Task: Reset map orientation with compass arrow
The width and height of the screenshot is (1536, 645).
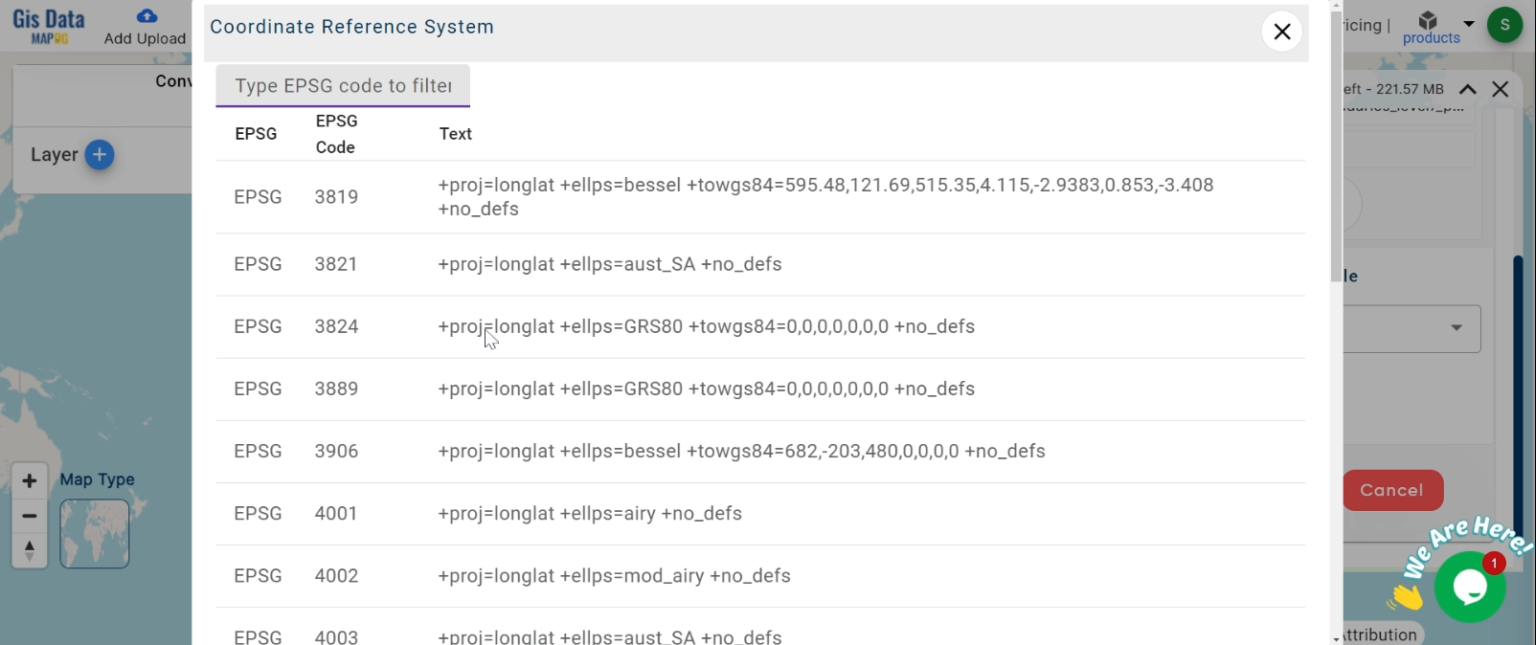Action: tap(29, 550)
